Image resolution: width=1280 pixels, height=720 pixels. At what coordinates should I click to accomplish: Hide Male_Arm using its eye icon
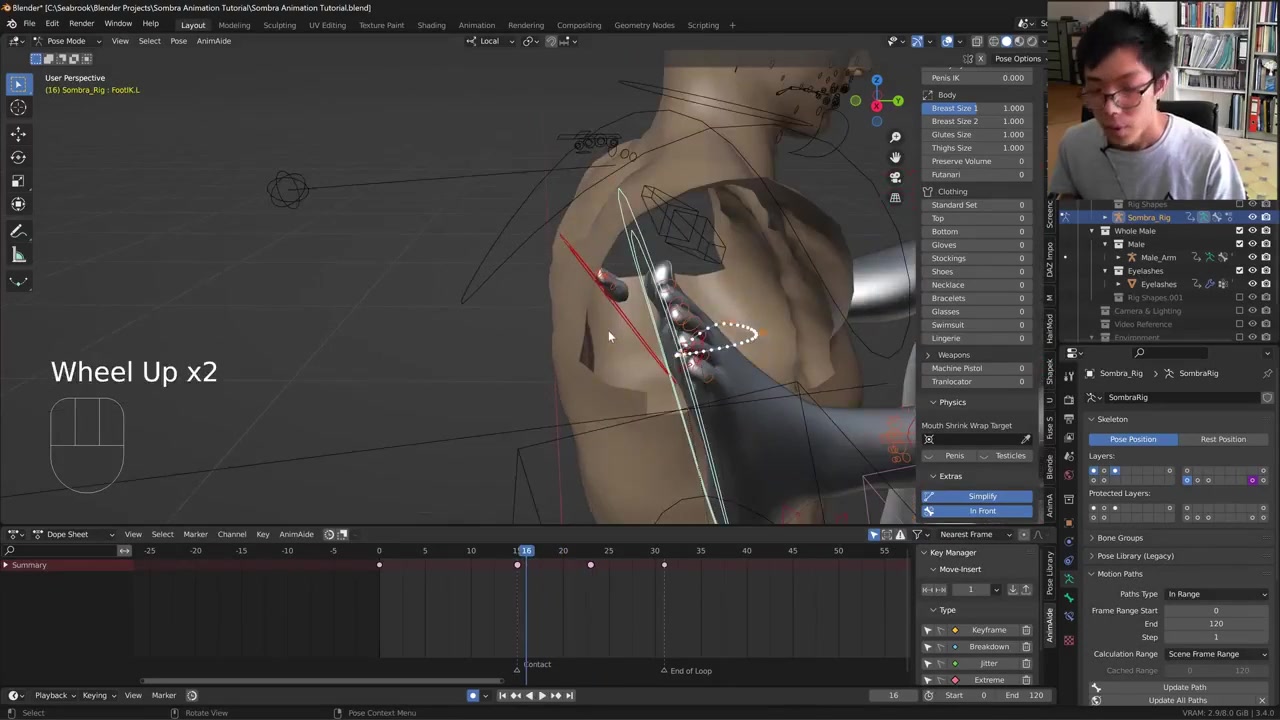pos(1252,257)
